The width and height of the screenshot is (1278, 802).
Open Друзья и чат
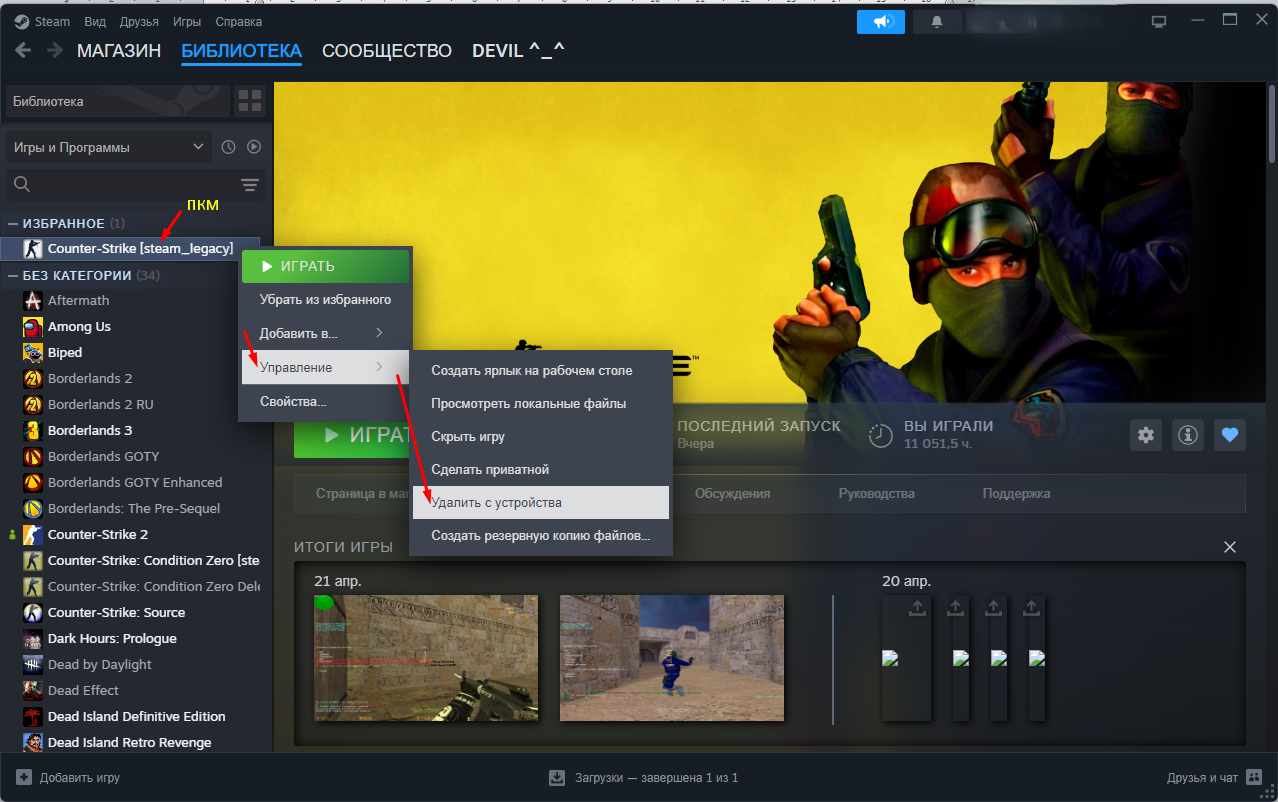click(x=1216, y=777)
